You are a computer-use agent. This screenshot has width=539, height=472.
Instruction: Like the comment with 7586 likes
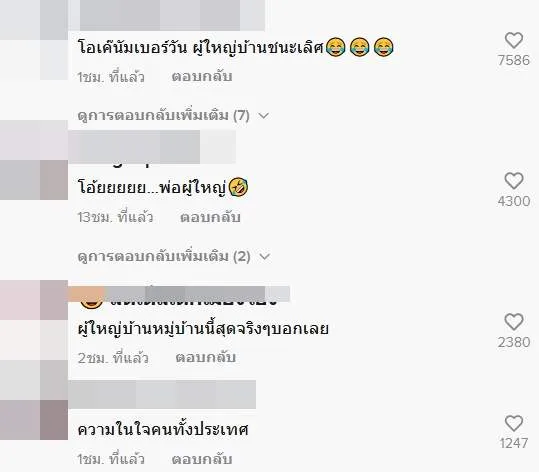click(514, 41)
